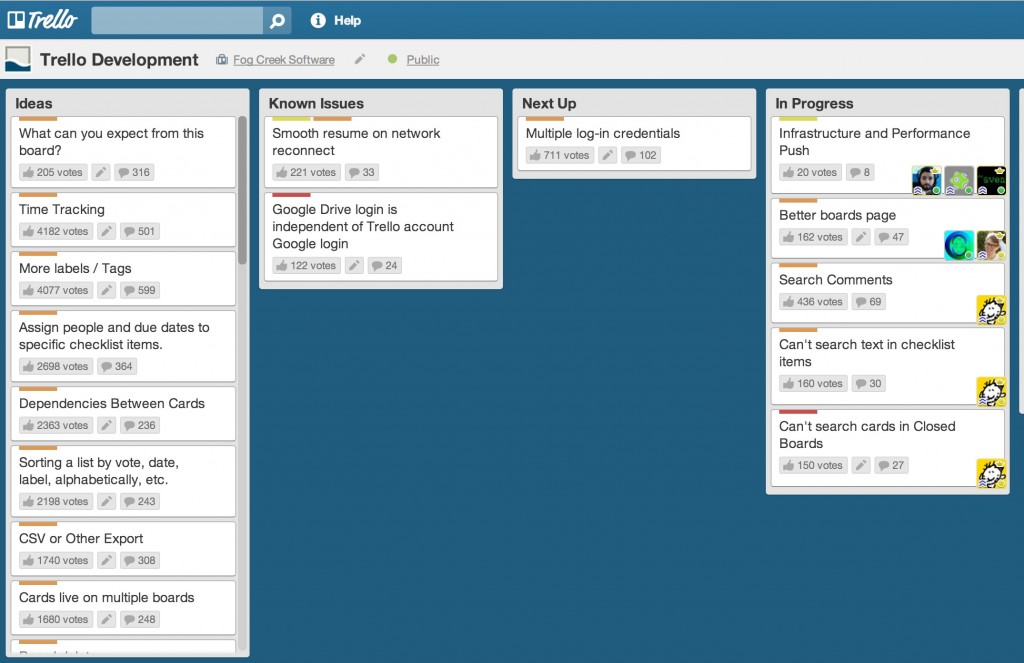Click the yellow cartoon avatar on Search Comments
The height and width of the screenshot is (663, 1024).
pyautogui.click(x=991, y=310)
